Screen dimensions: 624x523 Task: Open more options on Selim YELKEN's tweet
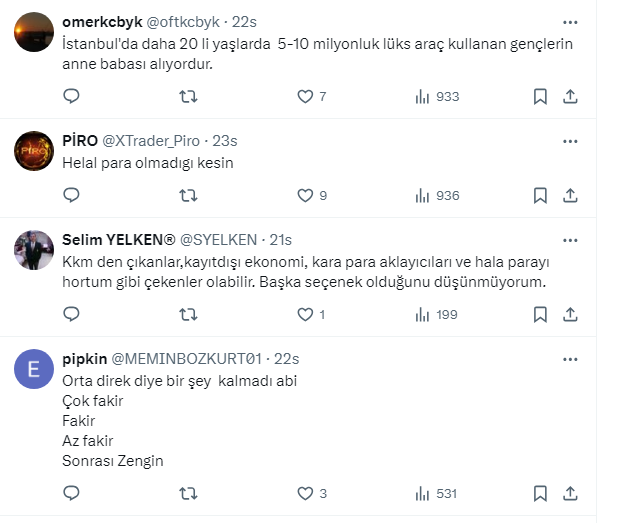point(570,240)
